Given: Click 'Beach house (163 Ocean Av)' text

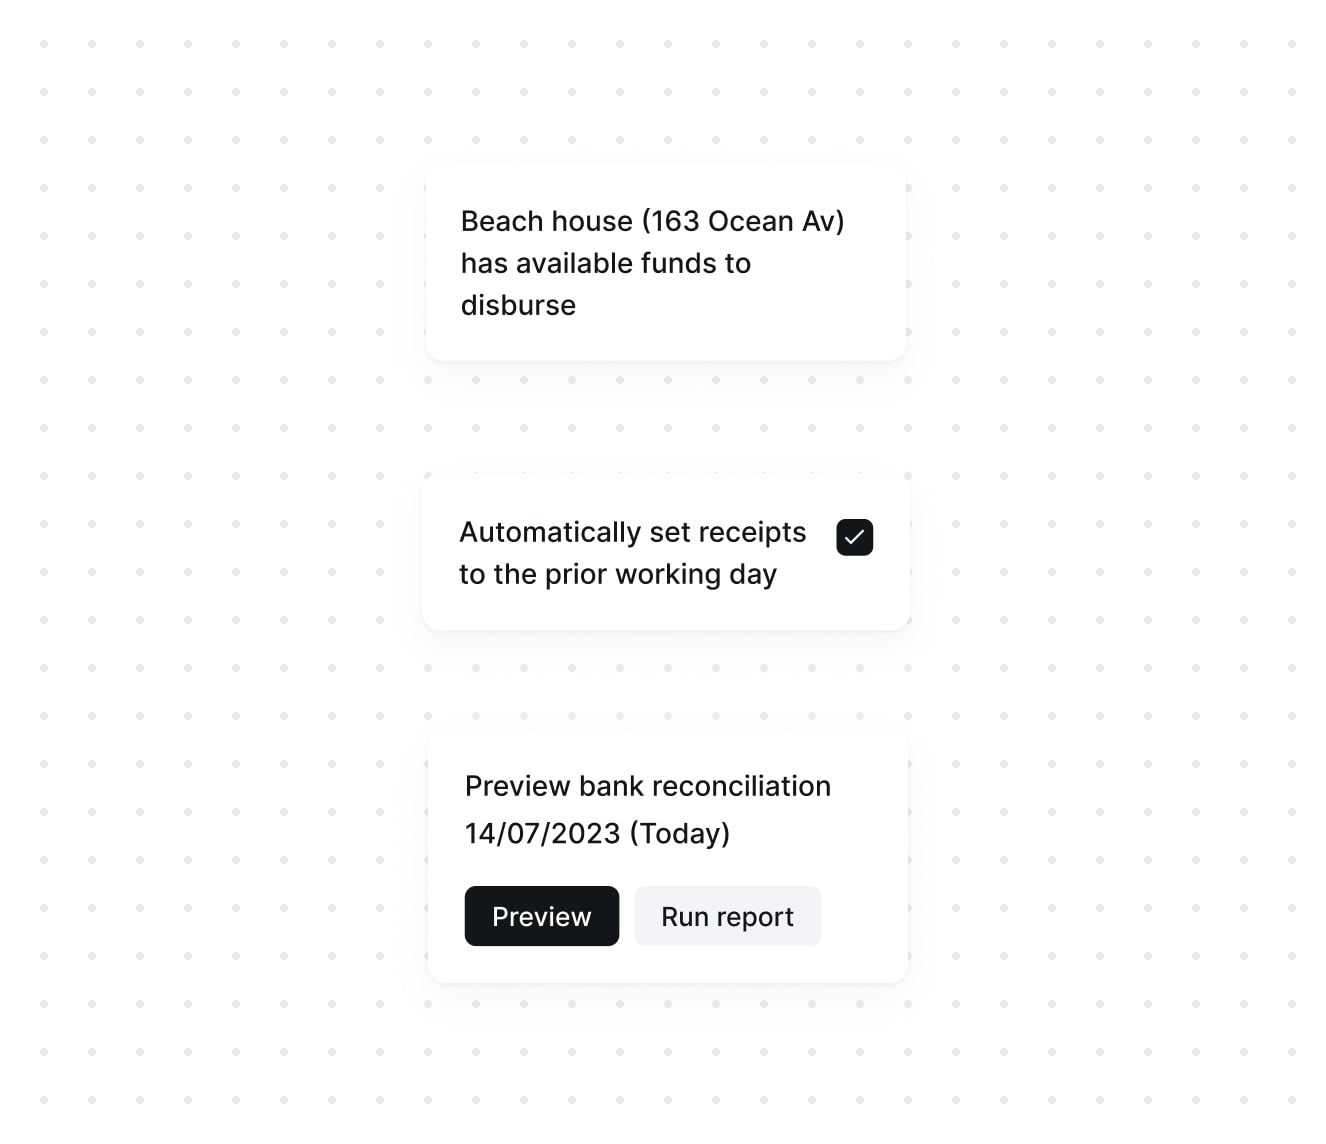Looking at the screenshot, I should [x=652, y=221].
